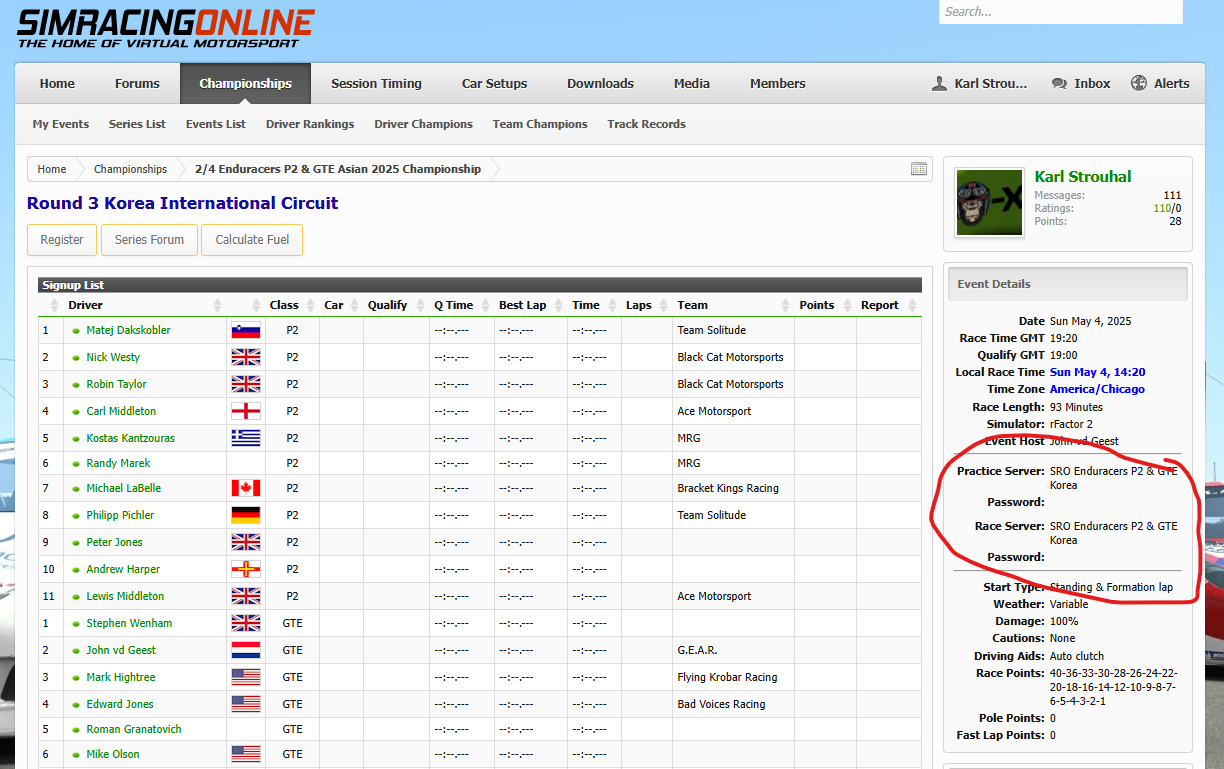Click Championships breadcrumb link
Screen dimensions: 1224x769
pyautogui.click(x=130, y=169)
